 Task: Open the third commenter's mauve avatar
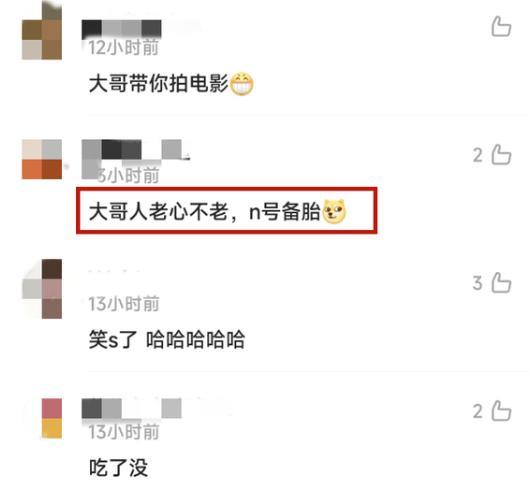(42, 289)
